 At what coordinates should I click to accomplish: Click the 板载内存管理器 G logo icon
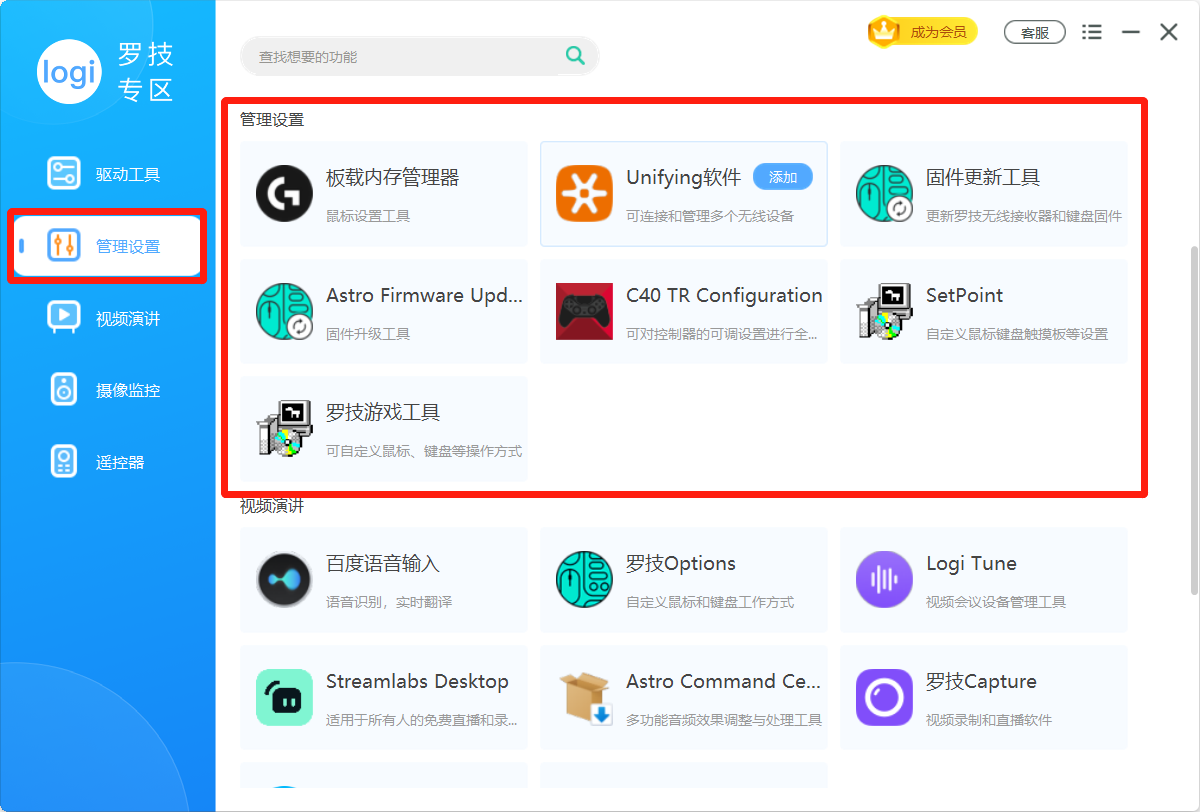(284, 193)
